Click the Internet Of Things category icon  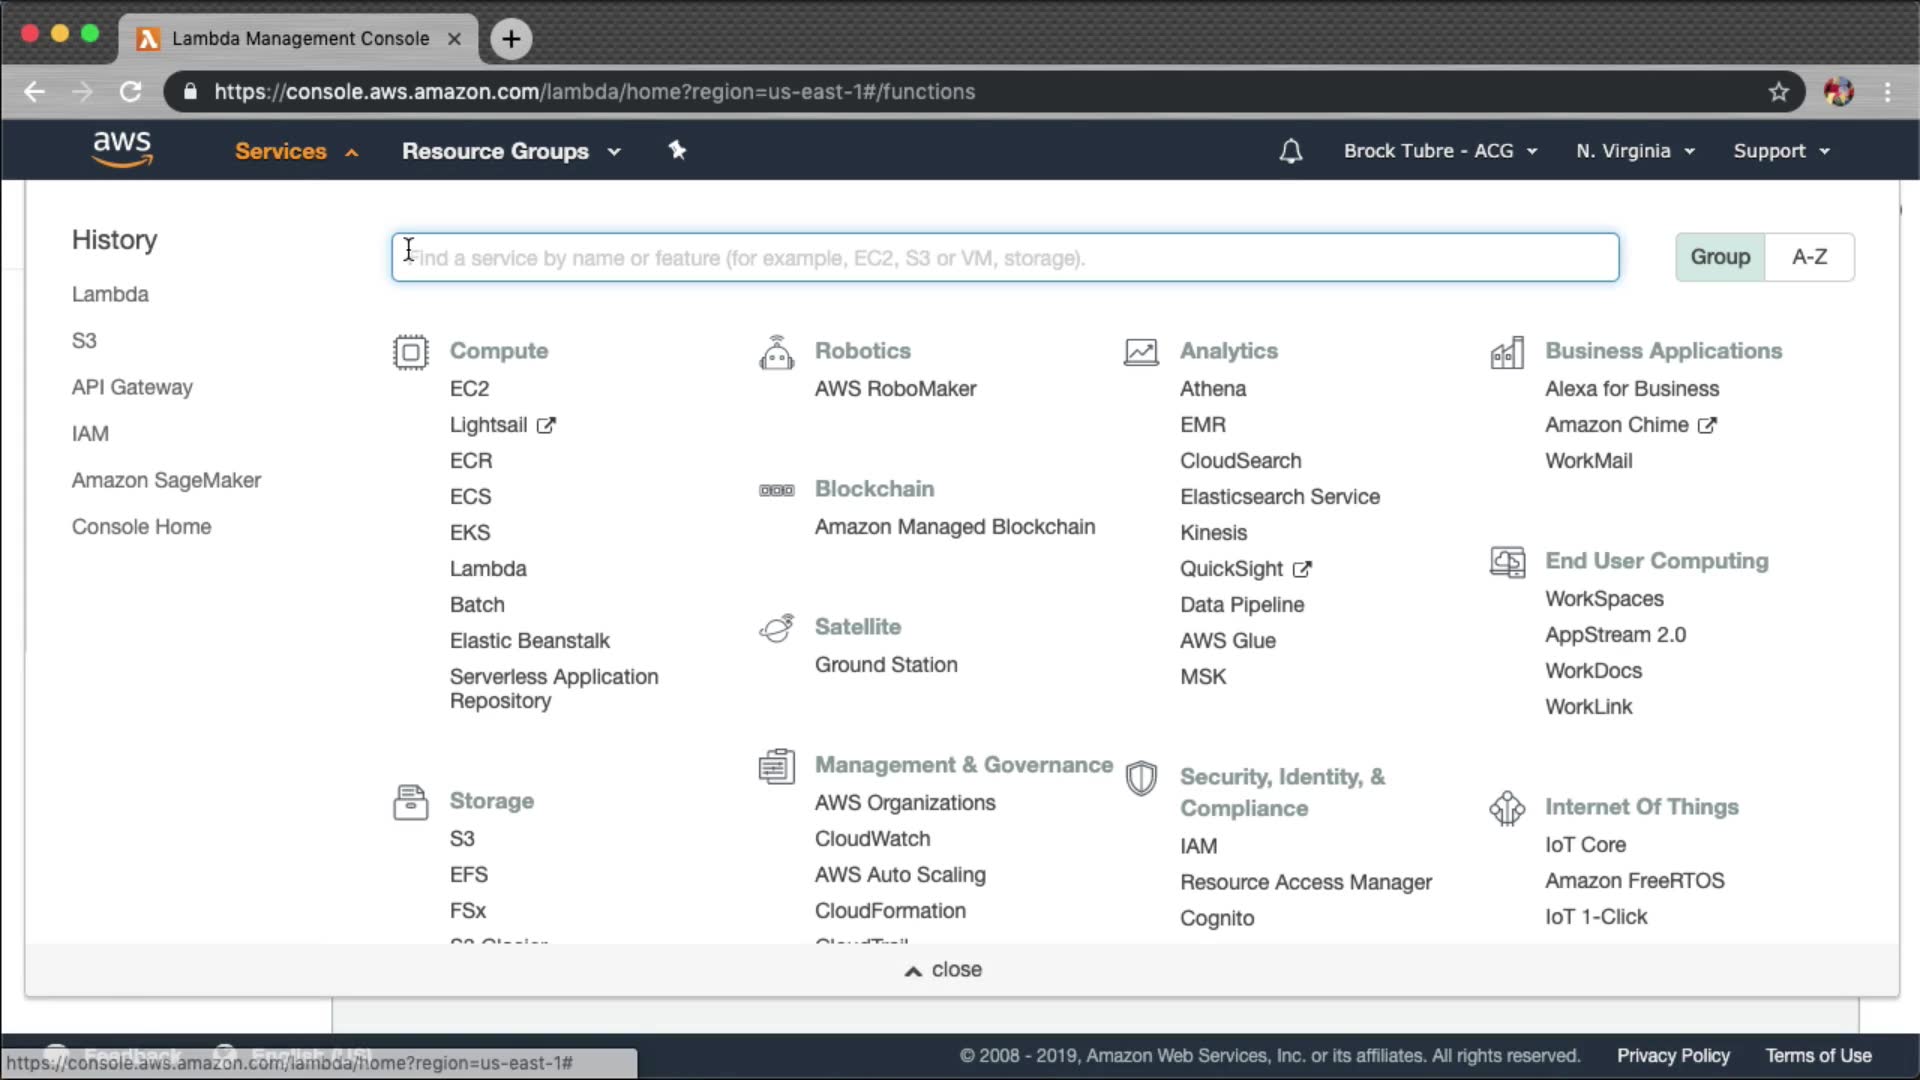(x=1506, y=808)
